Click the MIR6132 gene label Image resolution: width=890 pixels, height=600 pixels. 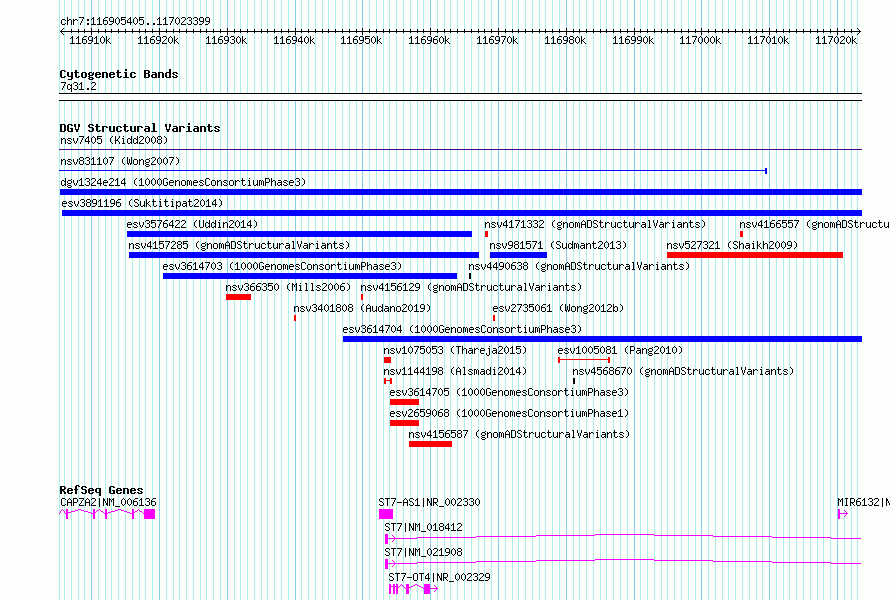[x=863, y=502]
